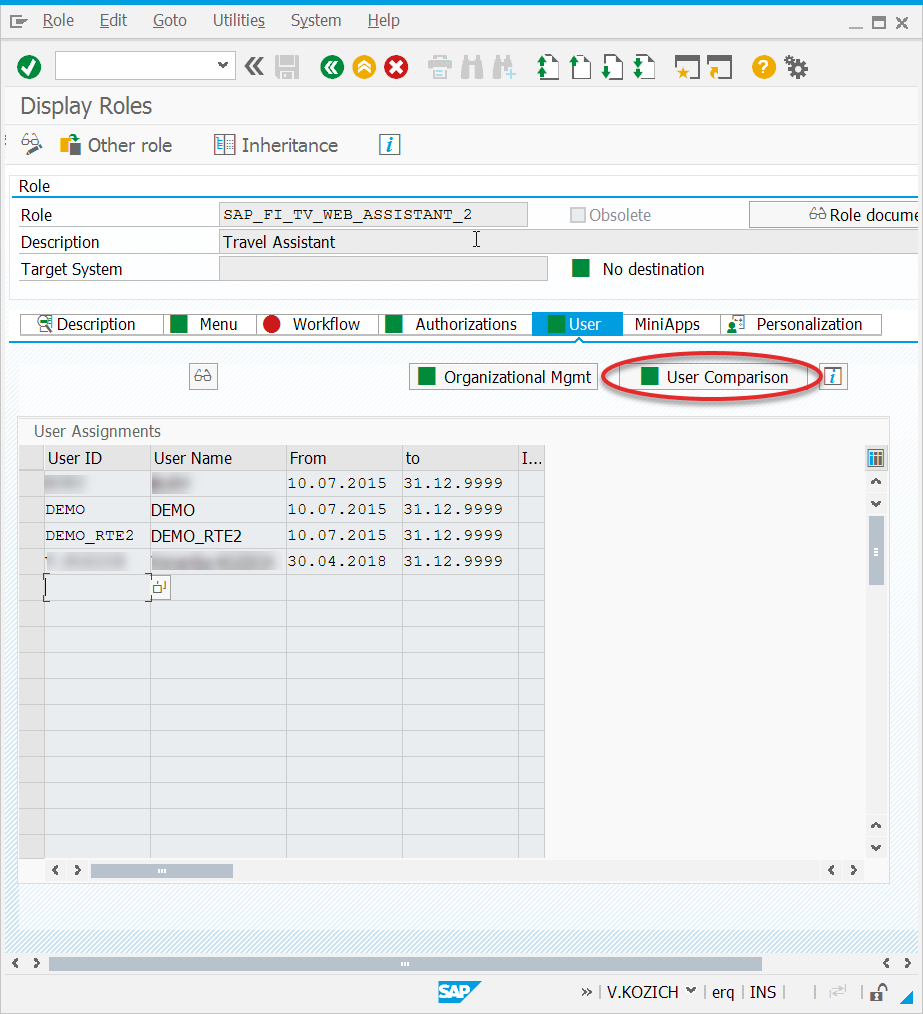Click the window's bottom horizontal scrollbar thumb
The width and height of the screenshot is (923, 1014).
click(x=406, y=964)
